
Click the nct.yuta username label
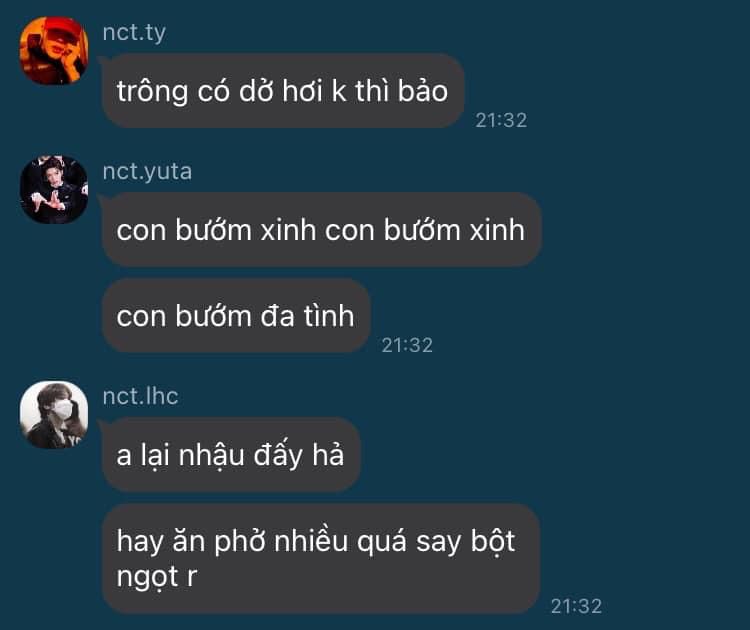tap(147, 171)
